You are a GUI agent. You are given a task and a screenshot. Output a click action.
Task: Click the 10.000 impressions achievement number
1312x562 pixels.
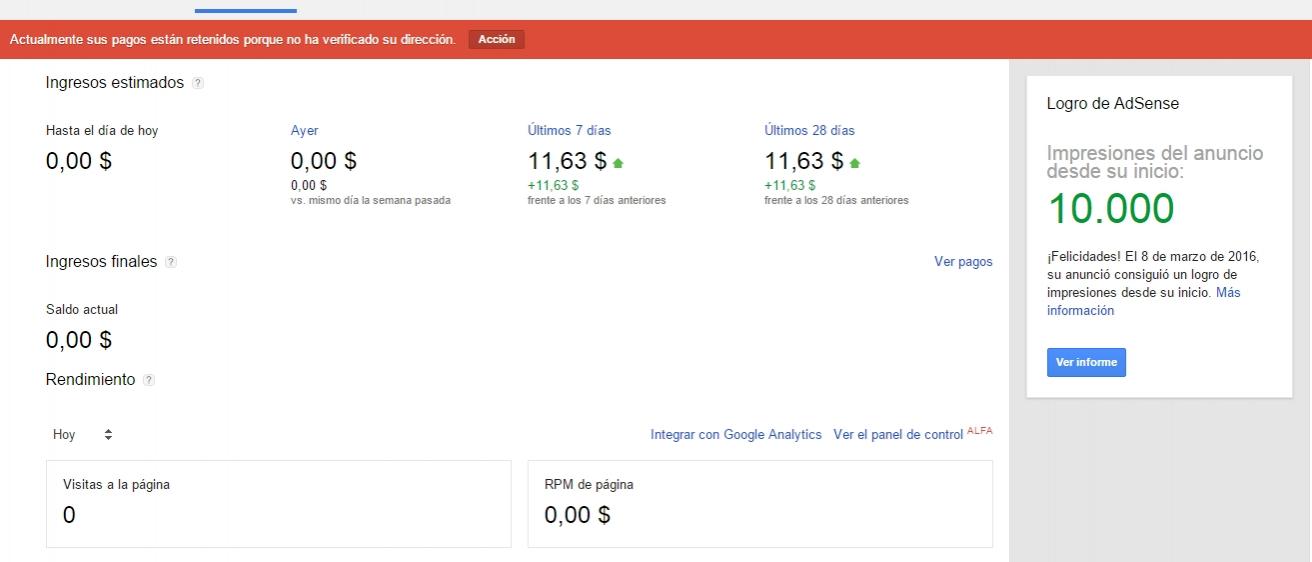tap(1111, 209)
